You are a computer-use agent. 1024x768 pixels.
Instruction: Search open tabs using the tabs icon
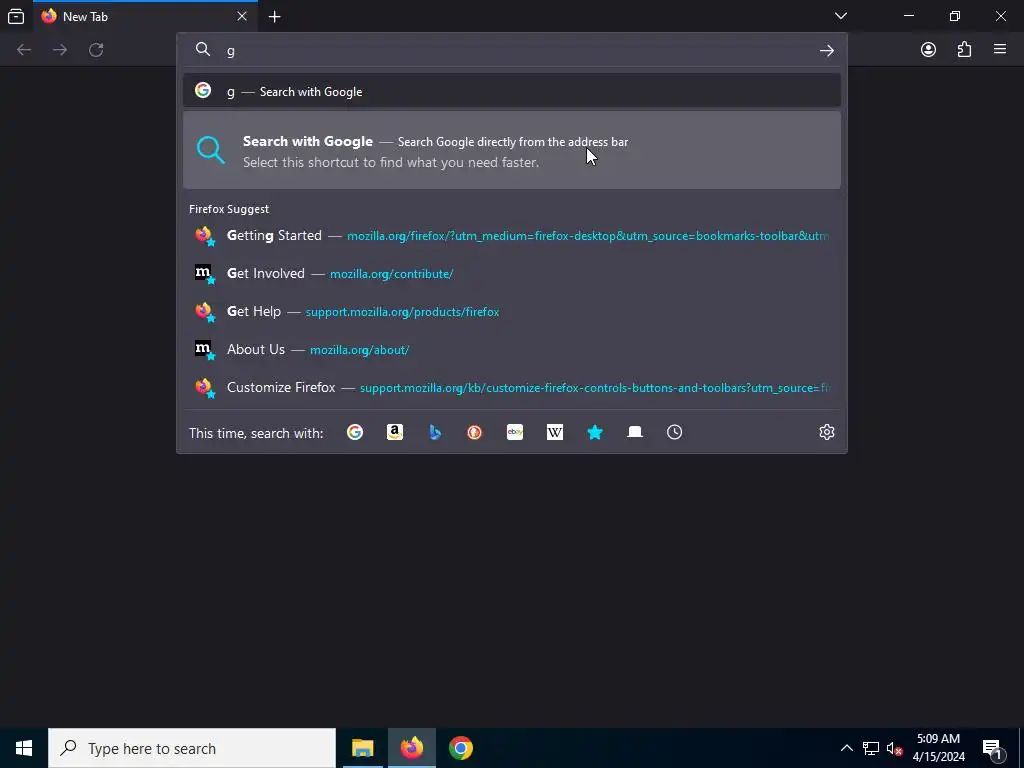(635, 432)
